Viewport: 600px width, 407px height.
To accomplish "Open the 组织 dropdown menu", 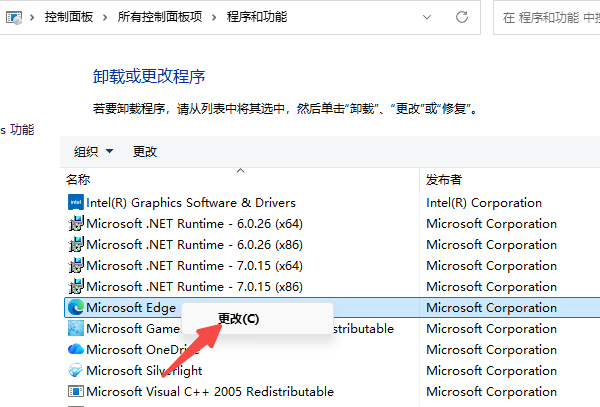I will tap(93, 152).
